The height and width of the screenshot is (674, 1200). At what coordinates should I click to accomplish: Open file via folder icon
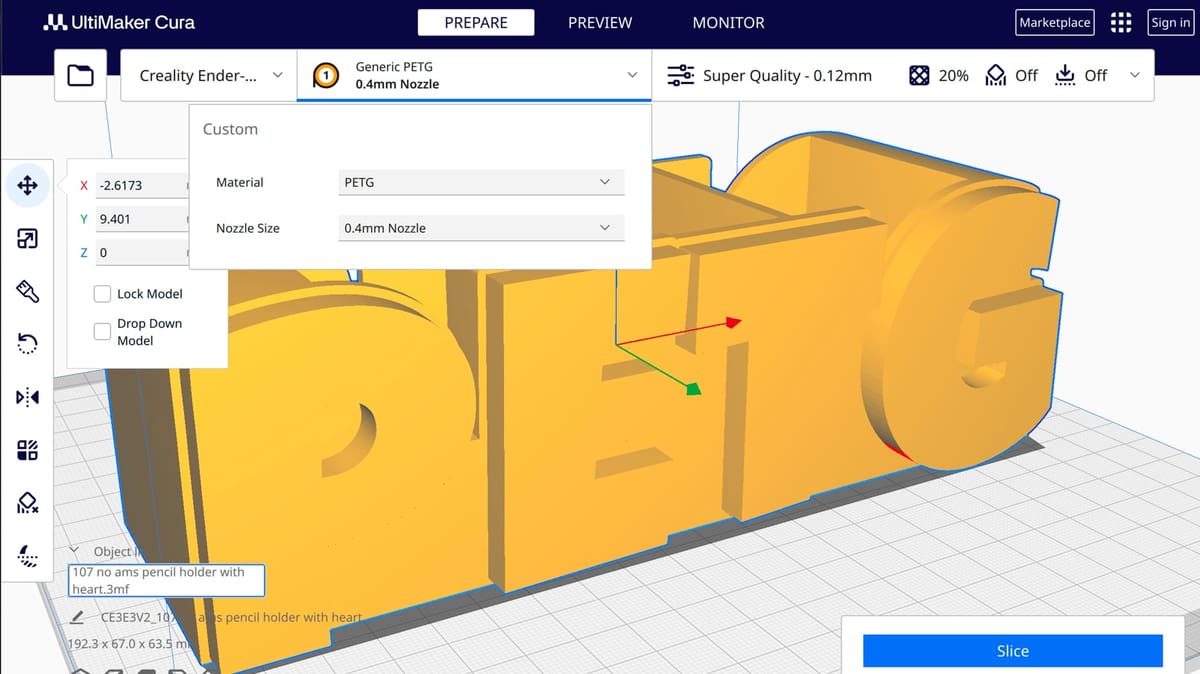(79, 75)
